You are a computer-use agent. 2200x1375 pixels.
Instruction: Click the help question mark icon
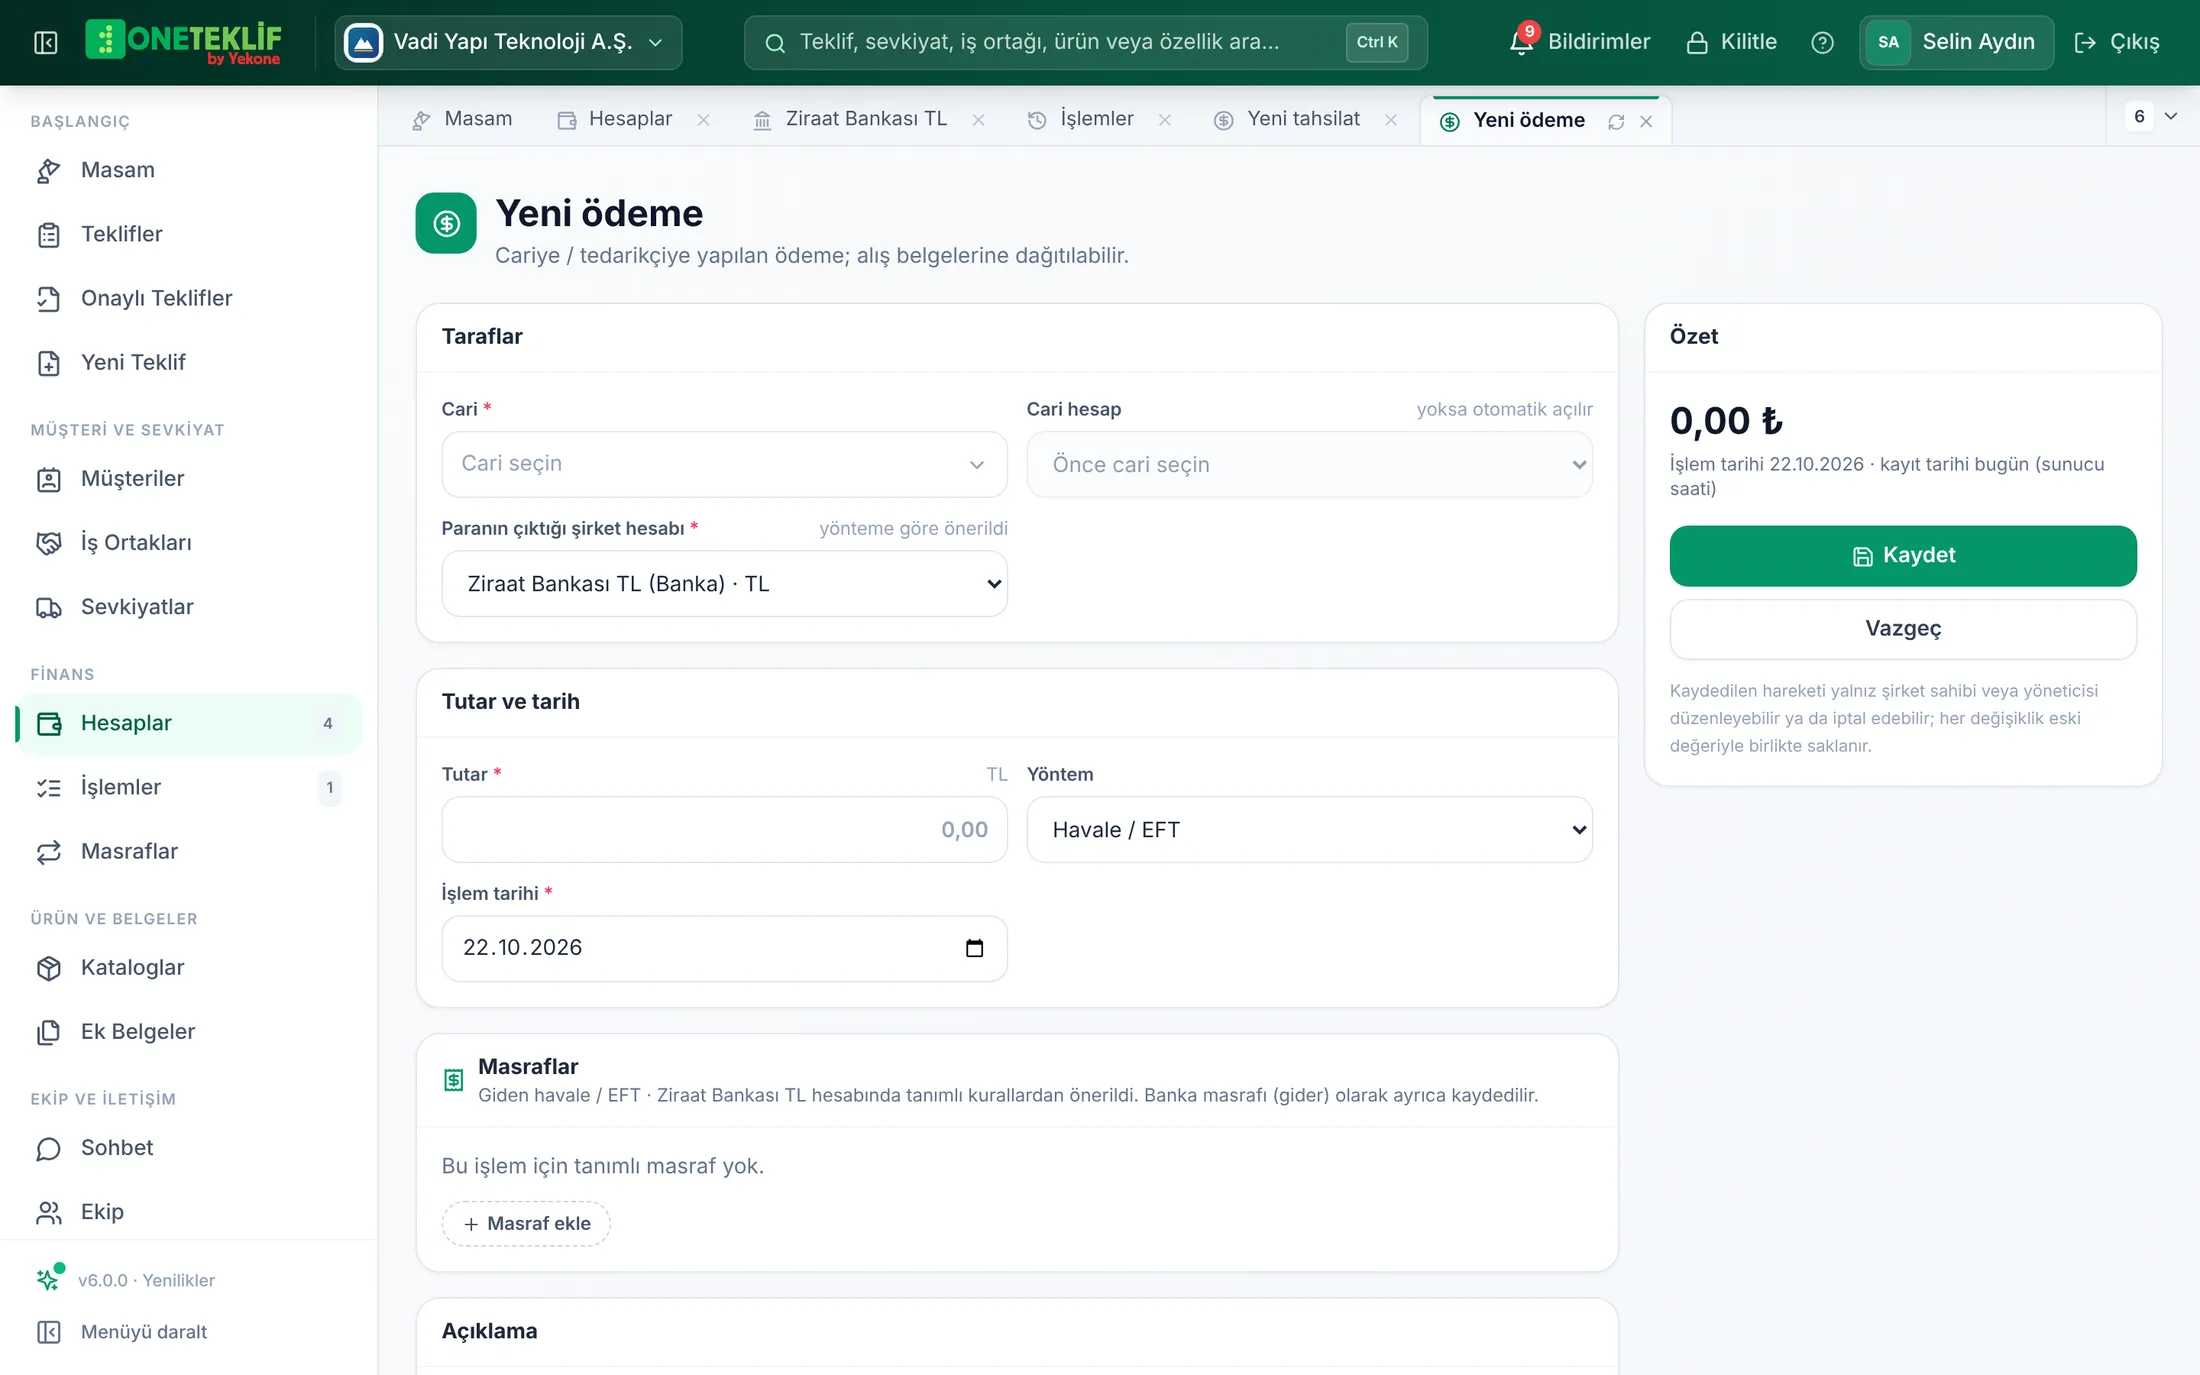[1822, 42]
